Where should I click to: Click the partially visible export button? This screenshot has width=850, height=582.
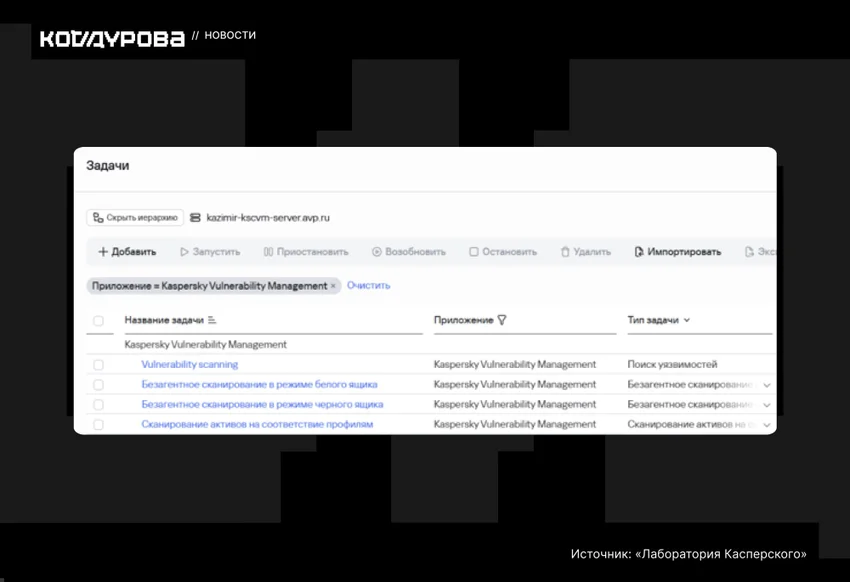pyautogui.click(x=761, y=252)
